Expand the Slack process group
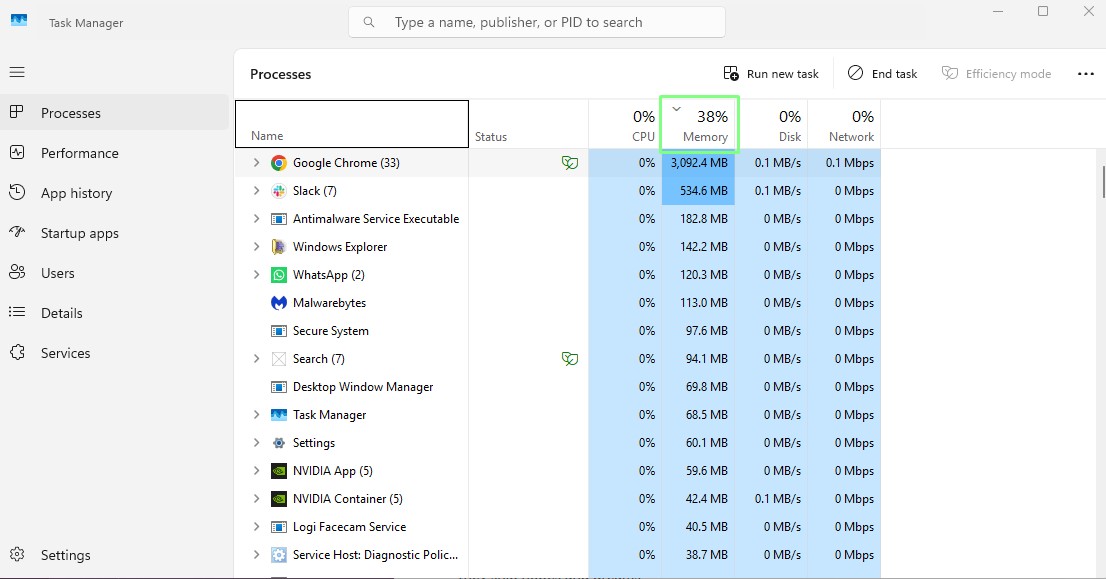Image resolution: width=1106 pixels, height=579 pixels. tap(256, 191)
